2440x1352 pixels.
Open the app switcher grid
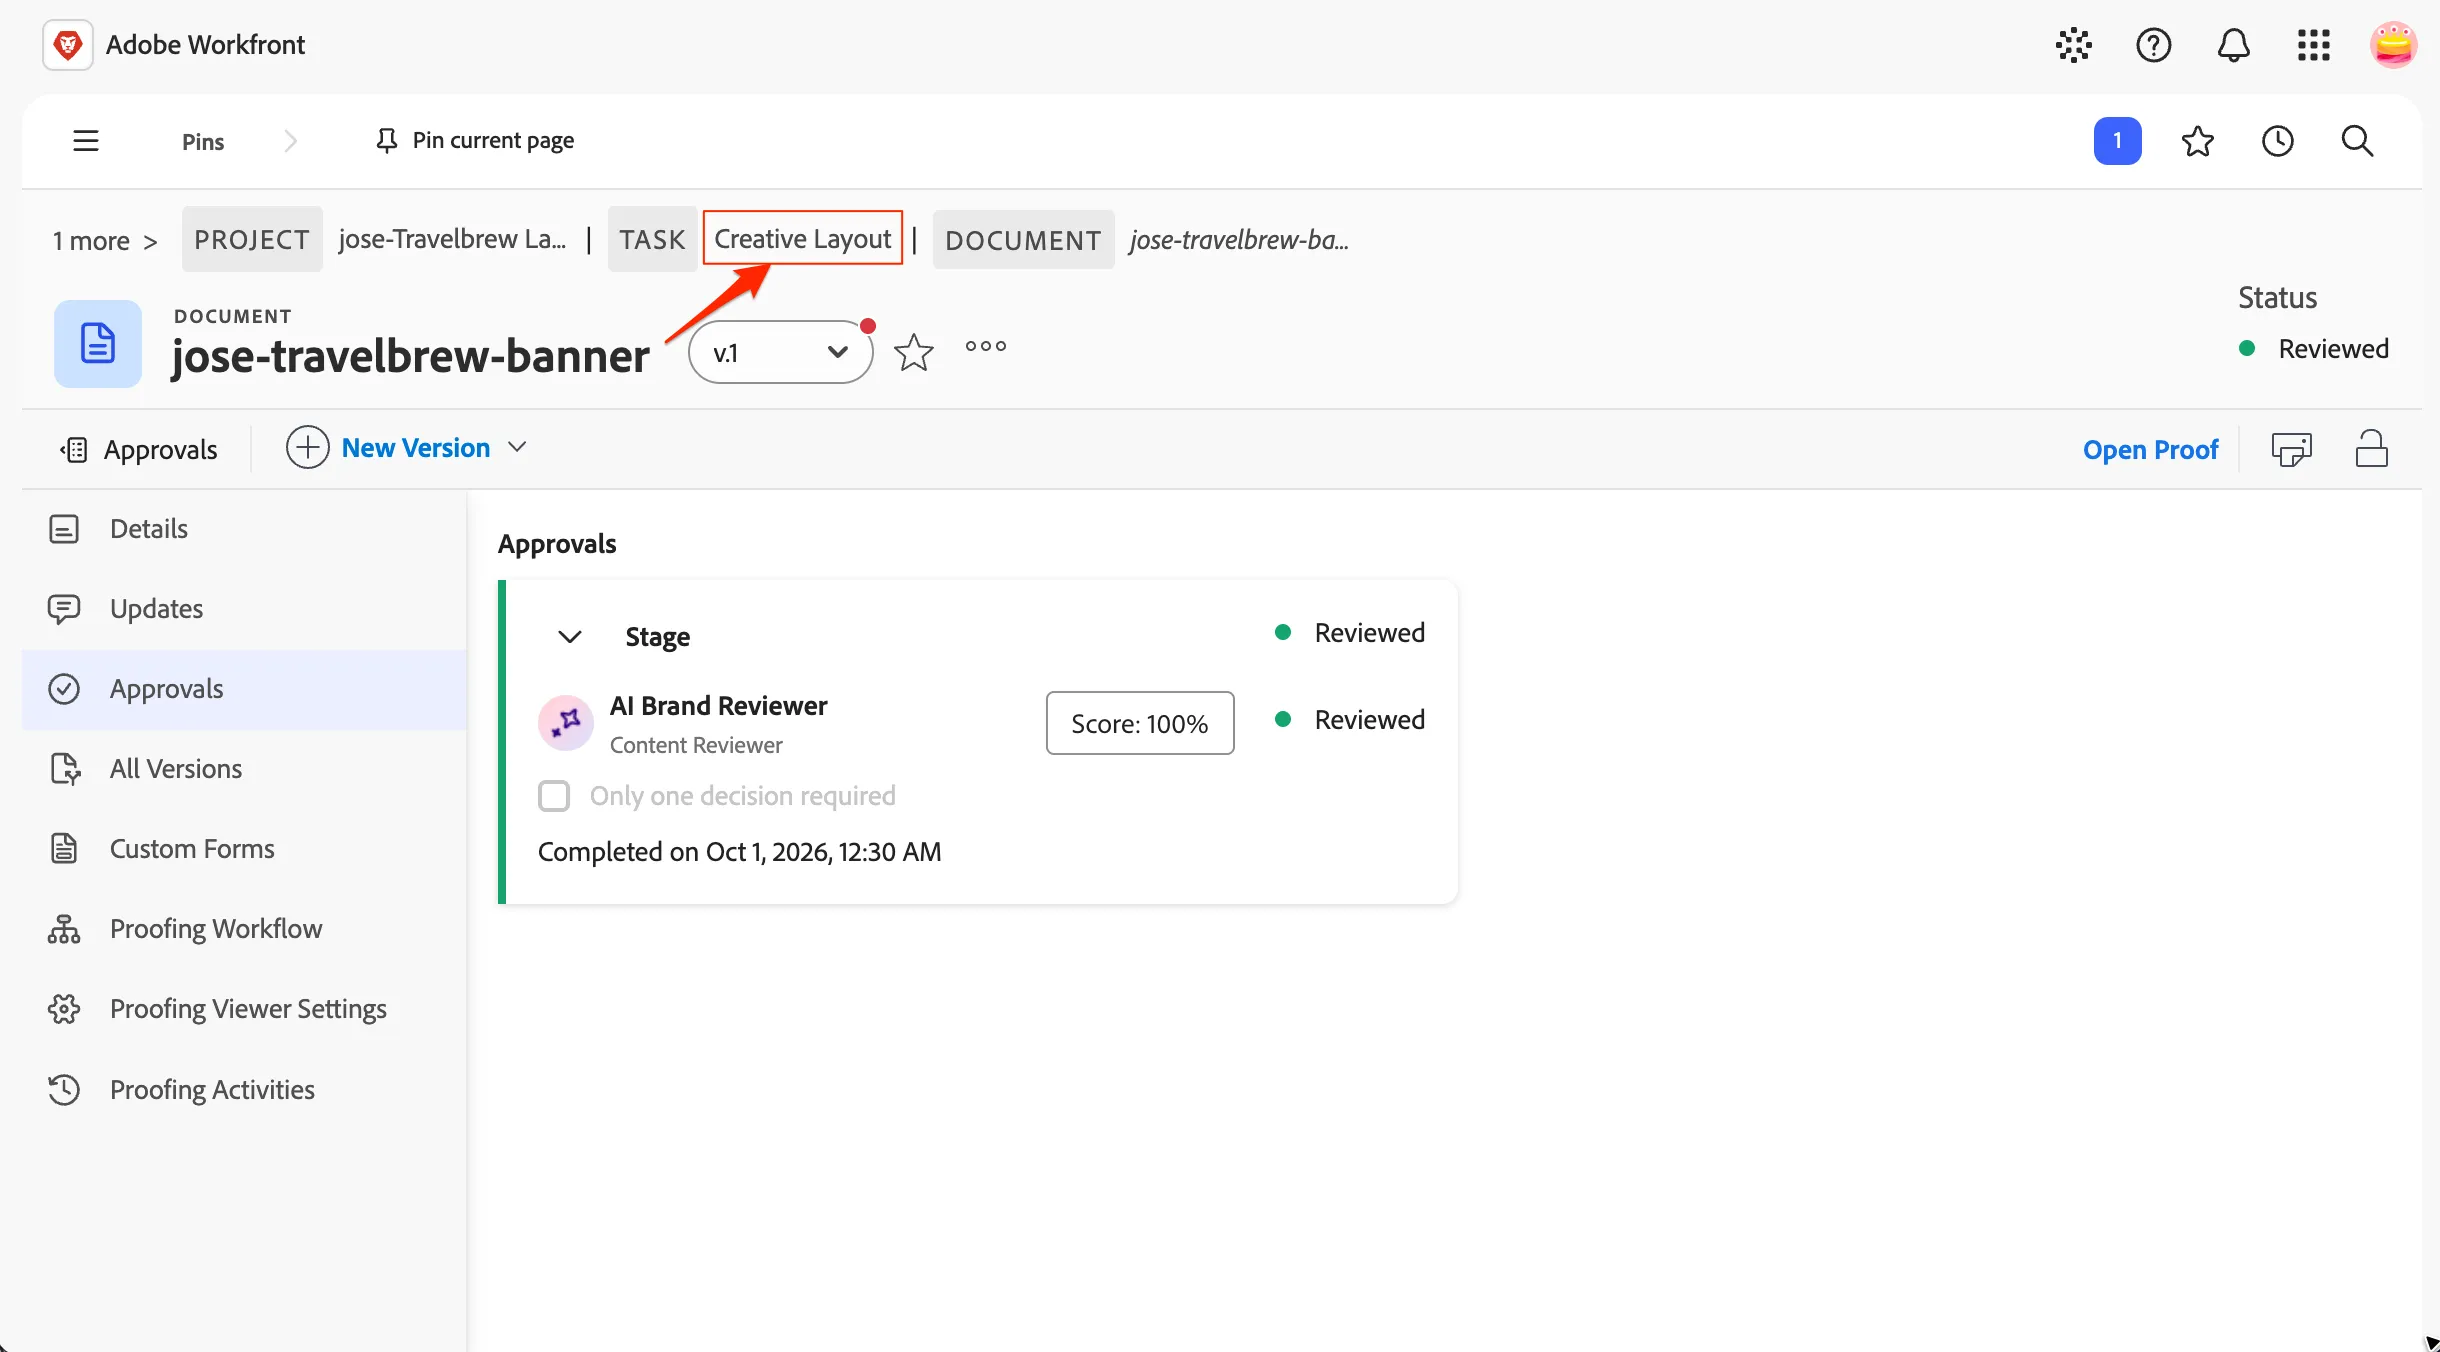pyautogui.click(x=2313, y=45)
